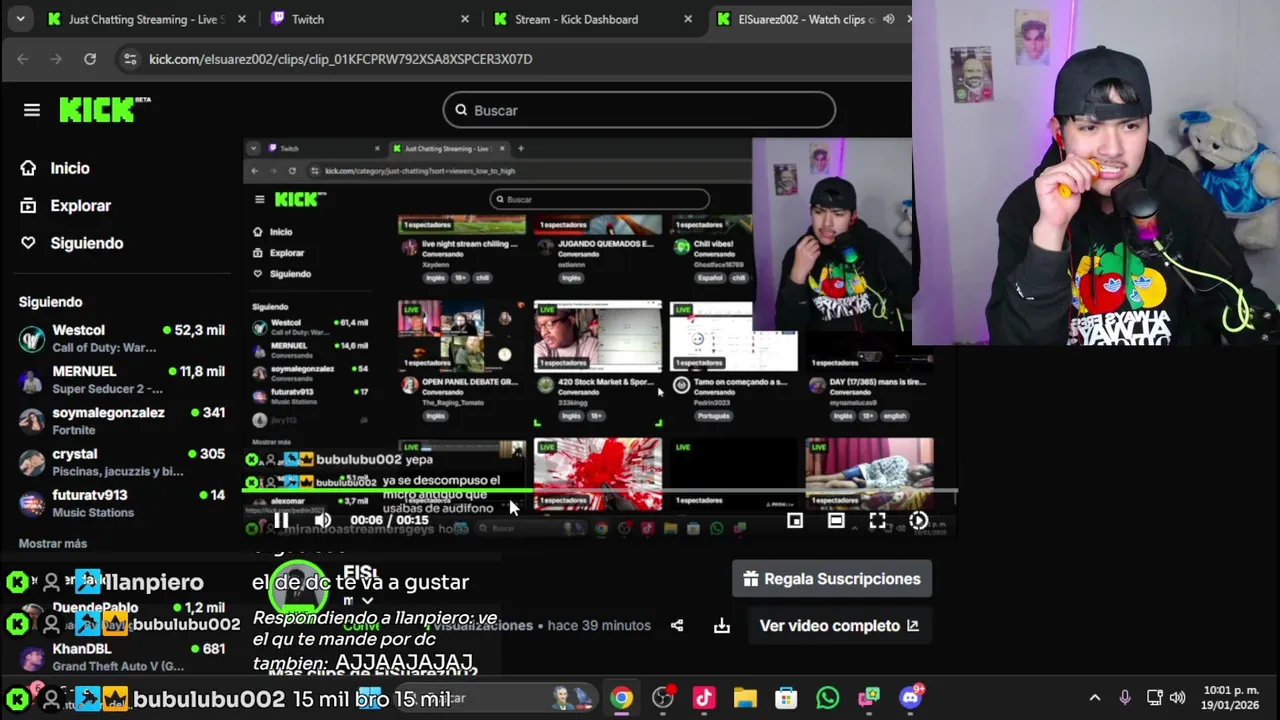Mute the tab using the speaker icon on ElSuarez002 tab
The height and width of the screenshot is (720, 1280).
(889, 19)
